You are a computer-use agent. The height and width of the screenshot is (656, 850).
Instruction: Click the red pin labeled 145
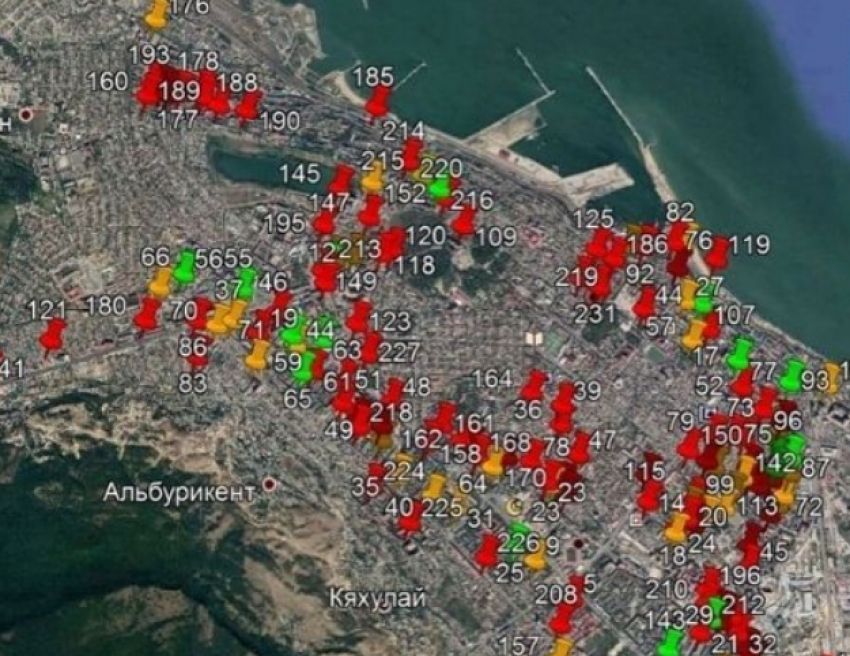pyautogui.click(x=342, y=181)
